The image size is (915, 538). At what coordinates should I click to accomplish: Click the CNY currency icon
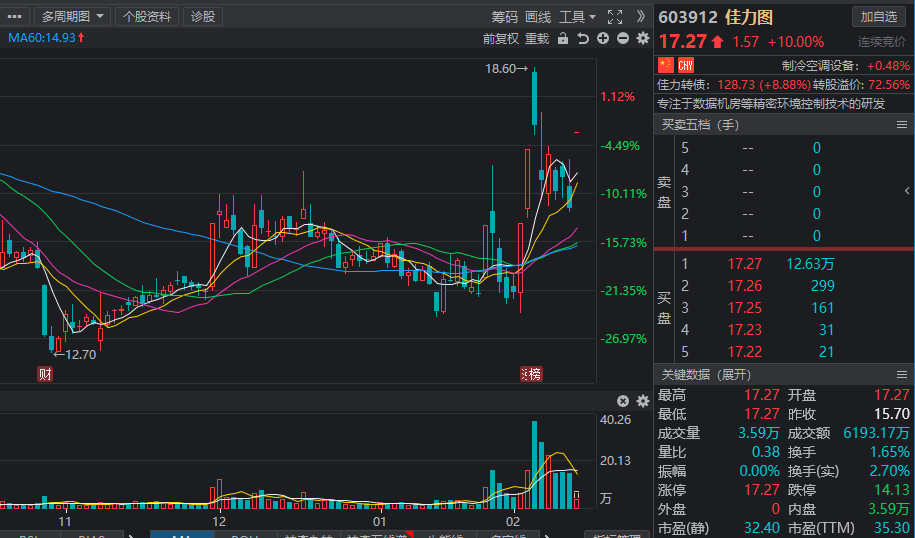click(685, 65)
